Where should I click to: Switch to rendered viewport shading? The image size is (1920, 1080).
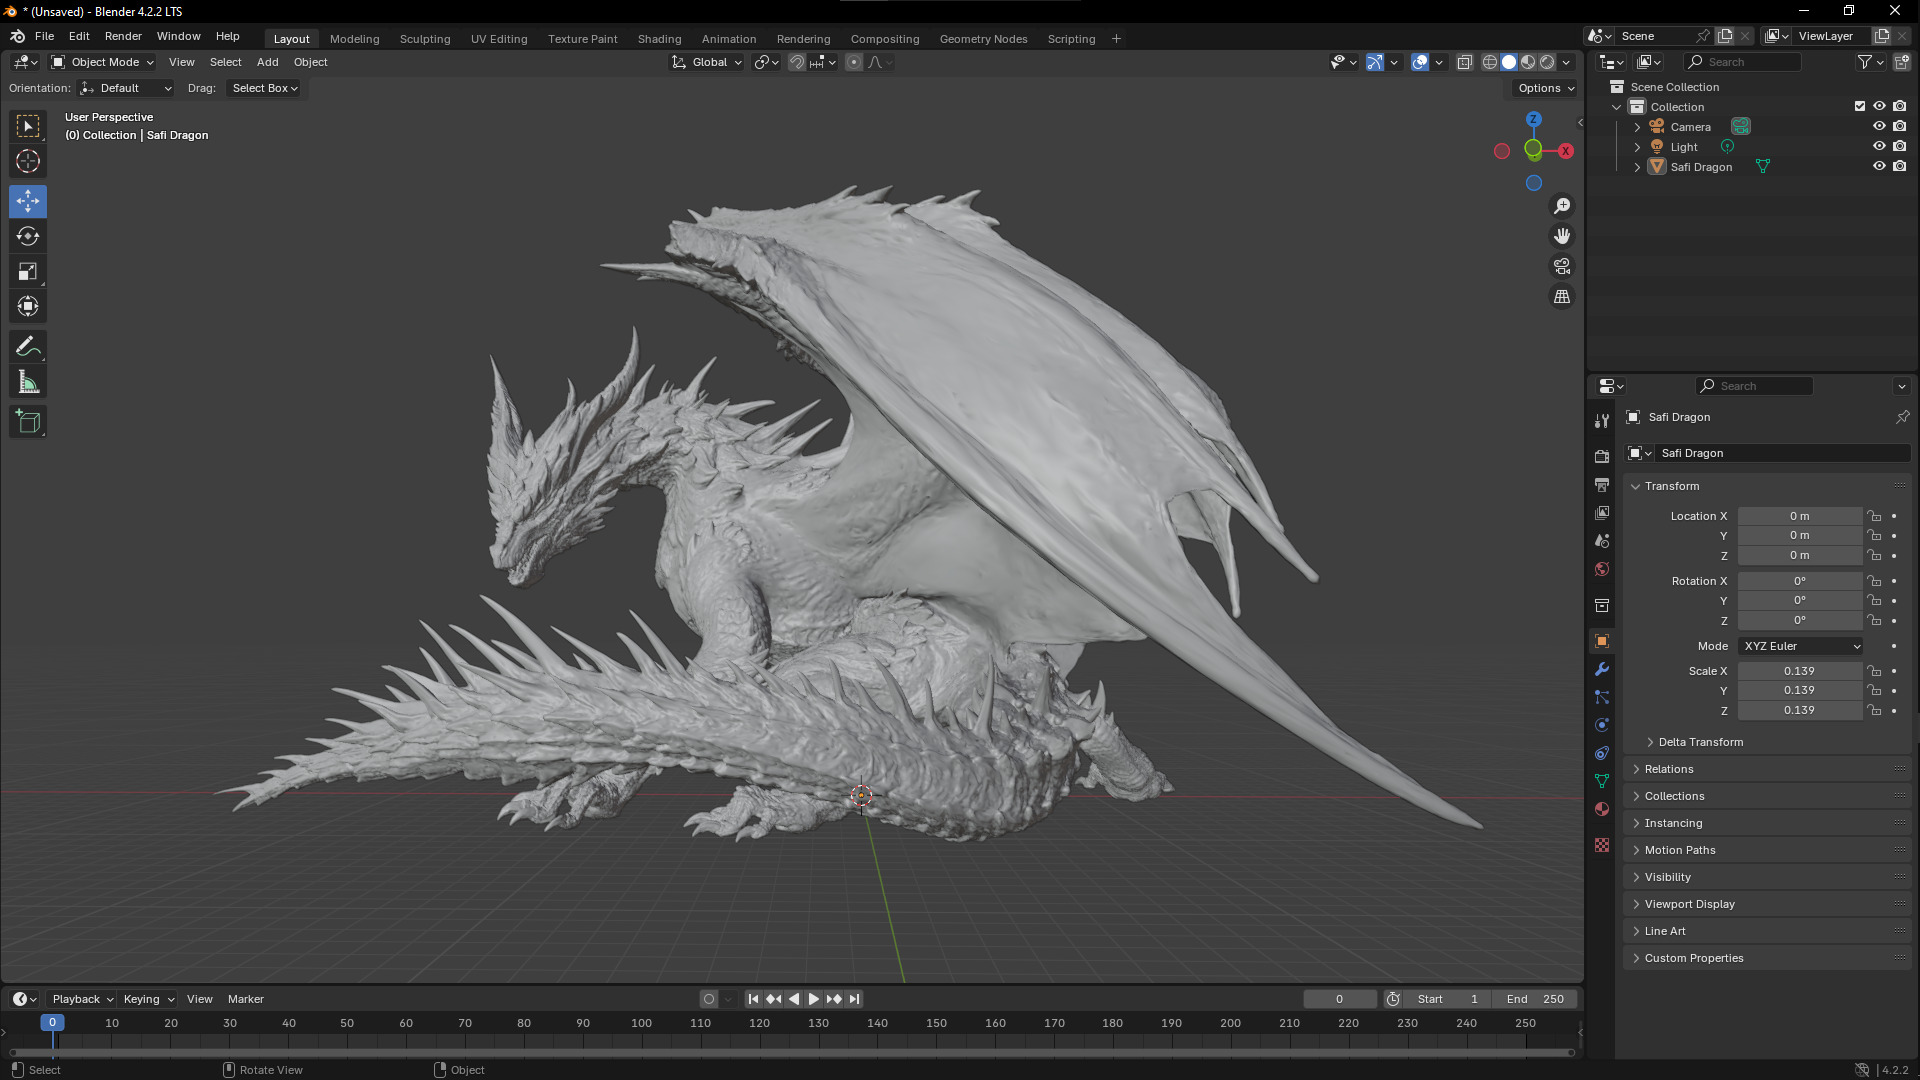[1548, 62]
